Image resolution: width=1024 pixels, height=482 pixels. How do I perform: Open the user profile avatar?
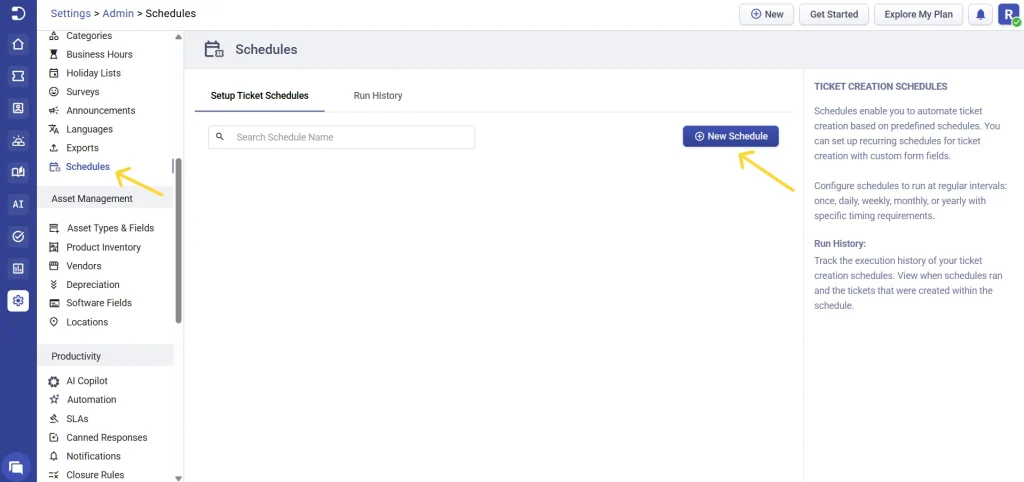coord(1008,14)
